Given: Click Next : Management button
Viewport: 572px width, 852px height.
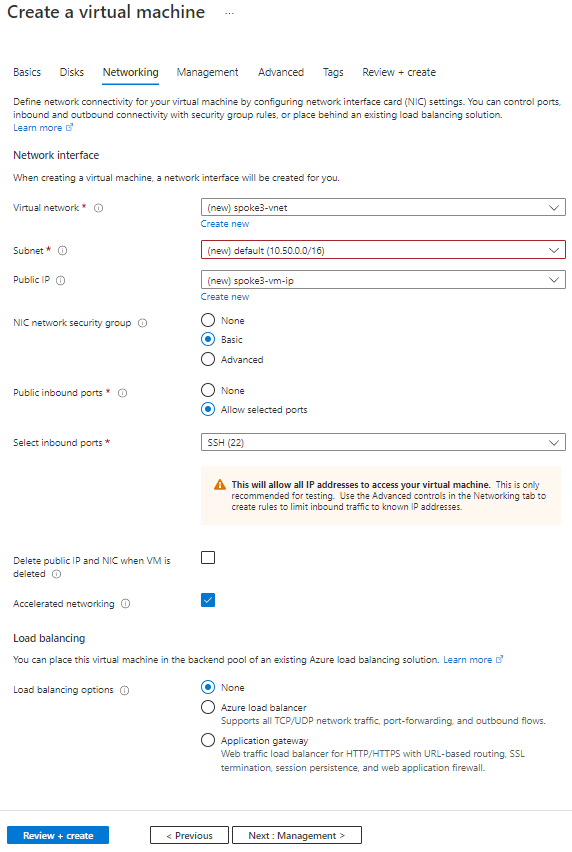Looking at the screenshot, I should (297, 836).
